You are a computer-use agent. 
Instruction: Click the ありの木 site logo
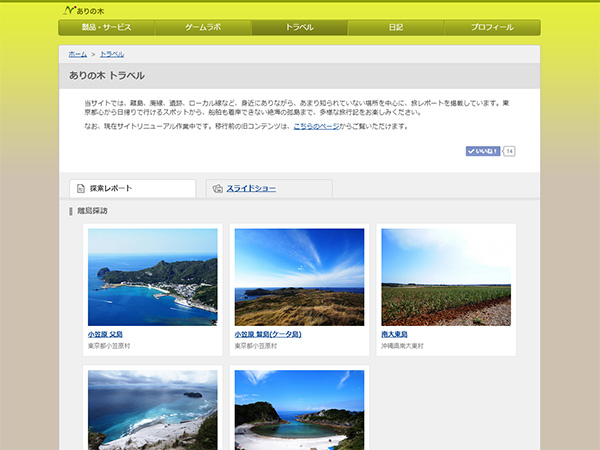coord(84,11)
